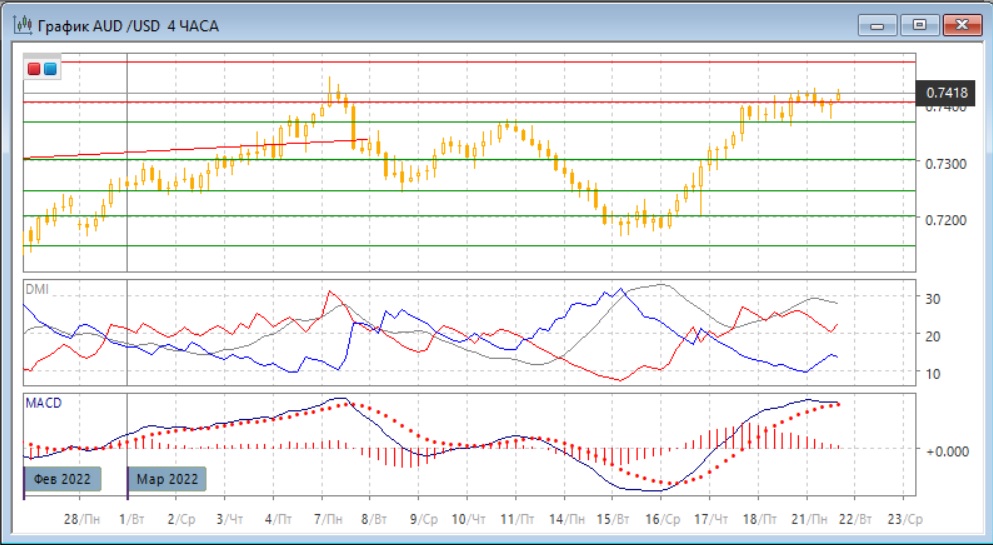The image size is (993, 545).
Task: Click the current price label 0.7418
Action: coord(947,93)
